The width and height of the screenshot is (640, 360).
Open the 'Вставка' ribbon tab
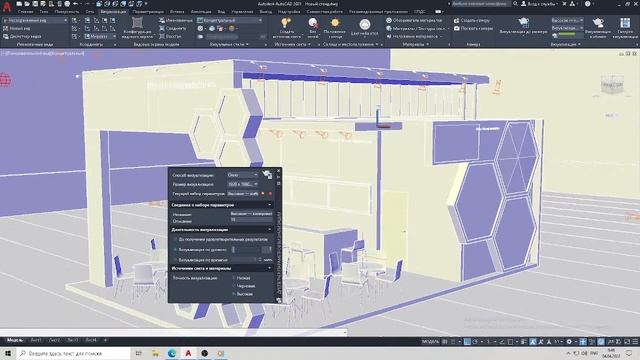pyautogui.click(x=177, y=12)
